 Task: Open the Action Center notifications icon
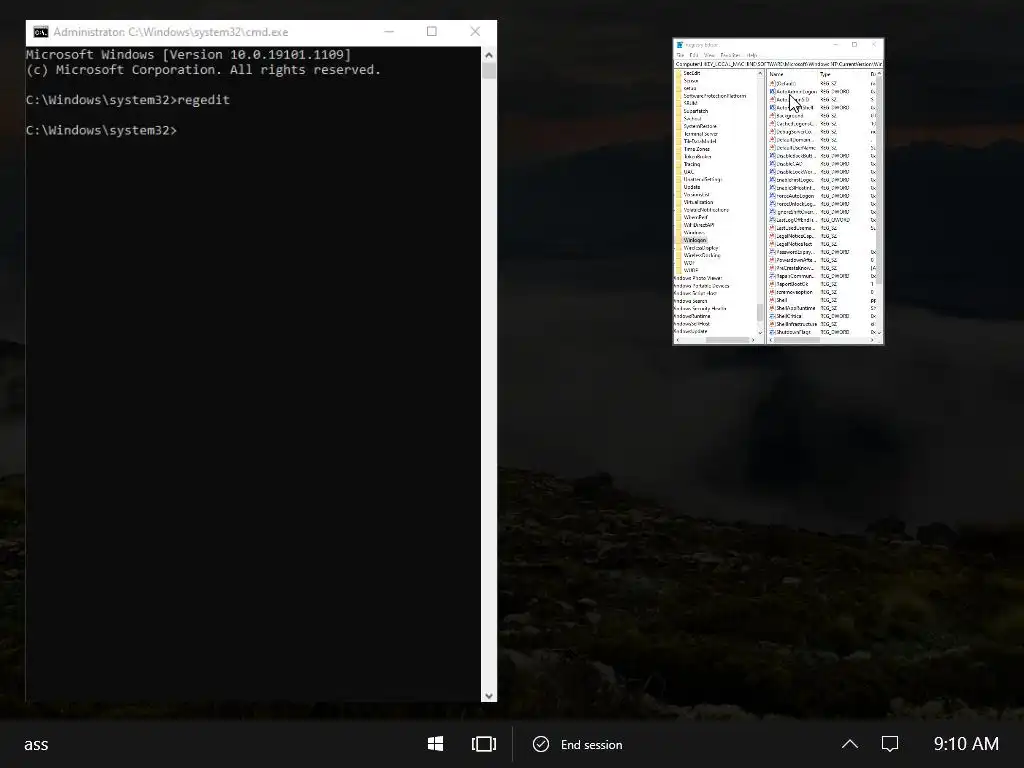click(x=889, y=744)
